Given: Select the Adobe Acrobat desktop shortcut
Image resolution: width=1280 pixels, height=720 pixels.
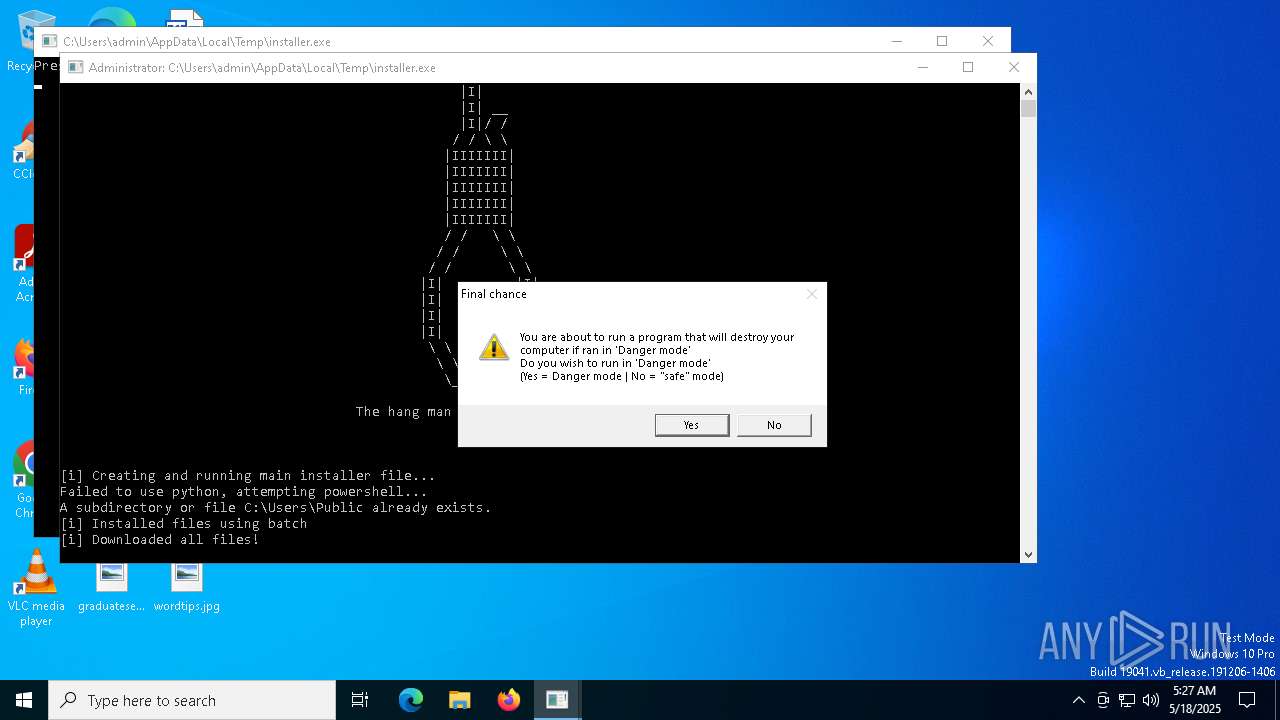Looking at the screenshot, I should 24,262.
